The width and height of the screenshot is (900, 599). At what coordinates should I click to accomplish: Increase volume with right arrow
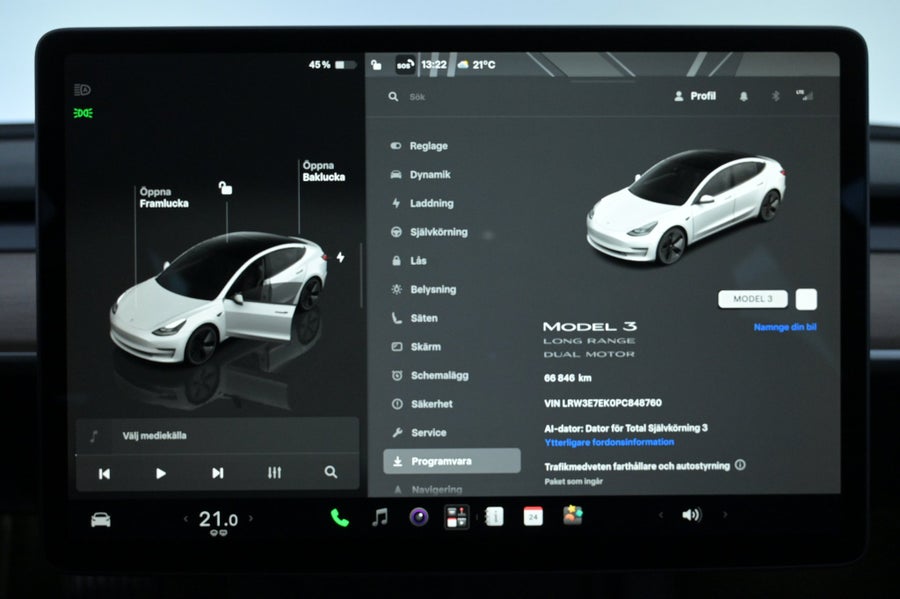(725, 515)
